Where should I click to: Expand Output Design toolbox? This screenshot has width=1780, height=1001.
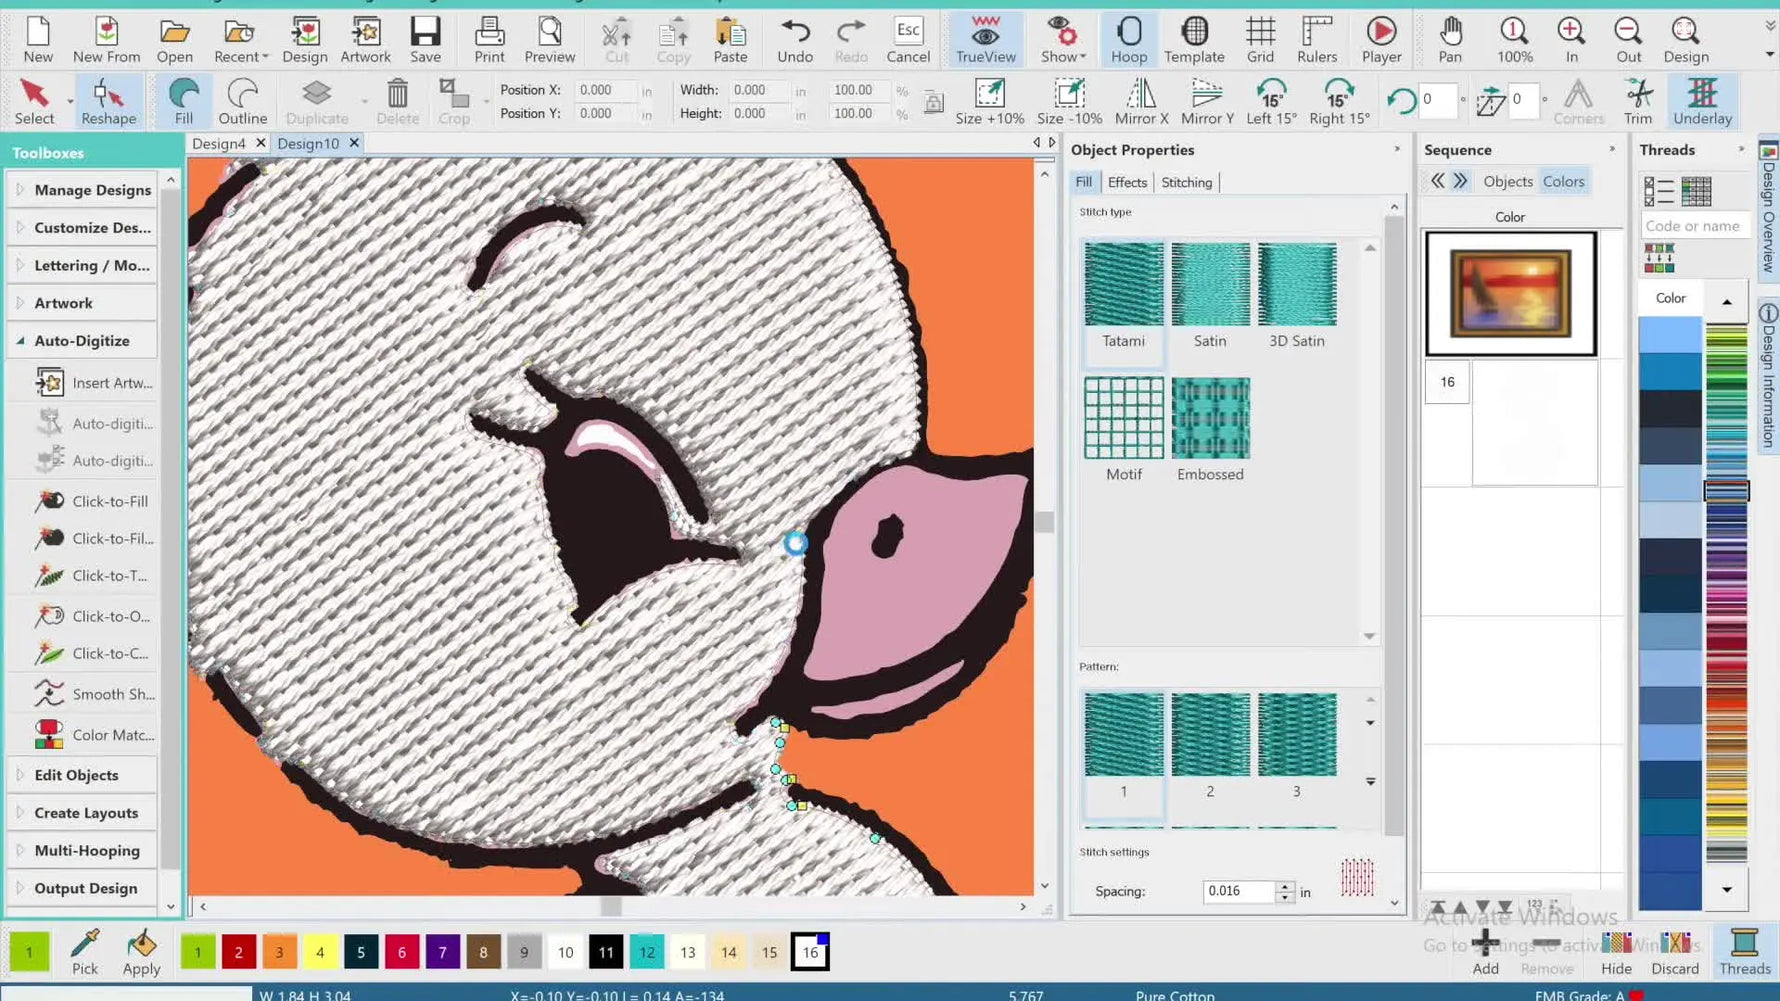[83, 889]
